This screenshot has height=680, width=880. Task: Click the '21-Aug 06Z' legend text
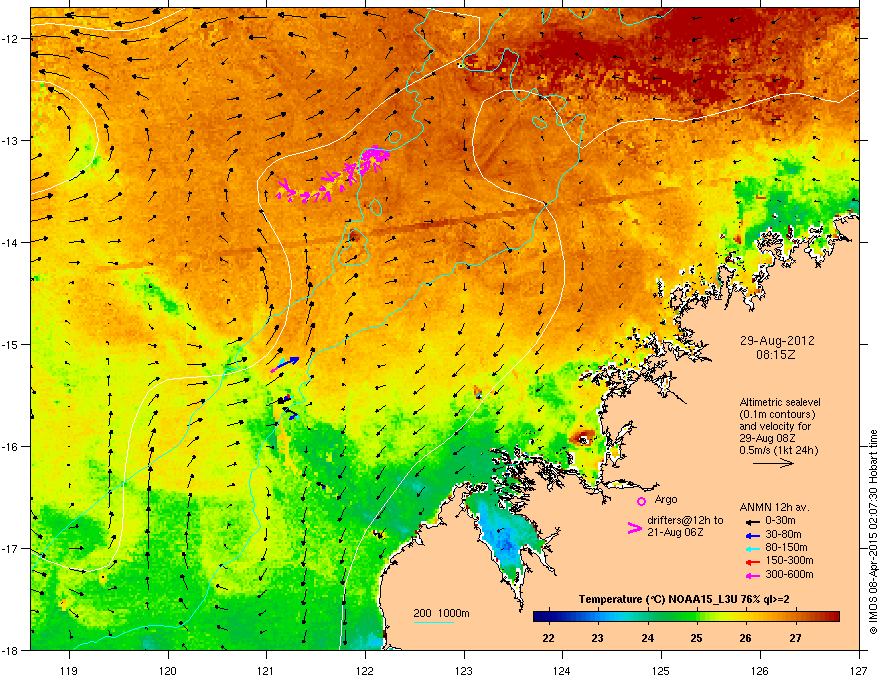click(675, 532)
